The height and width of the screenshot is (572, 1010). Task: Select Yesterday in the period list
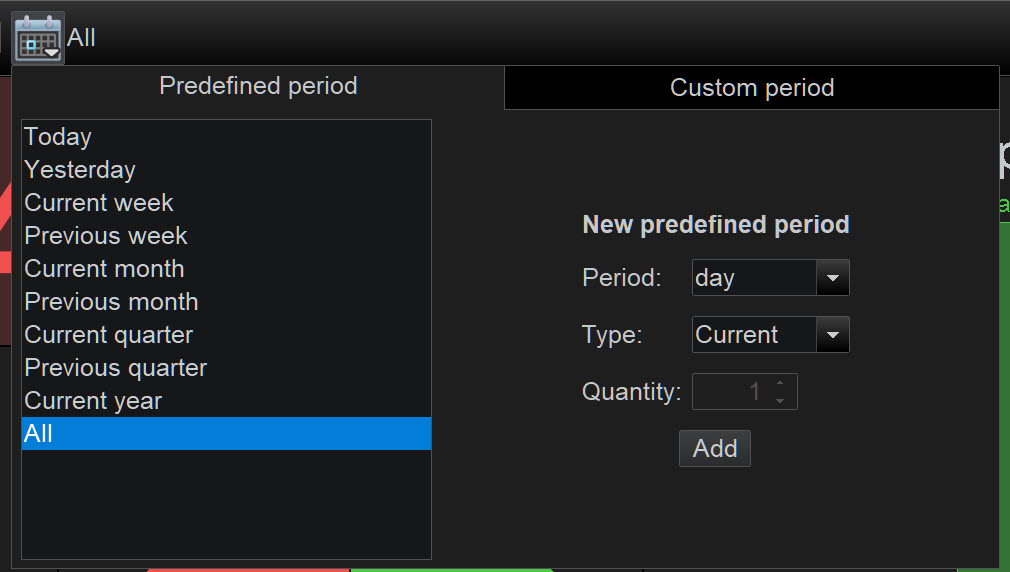[80, 170]
